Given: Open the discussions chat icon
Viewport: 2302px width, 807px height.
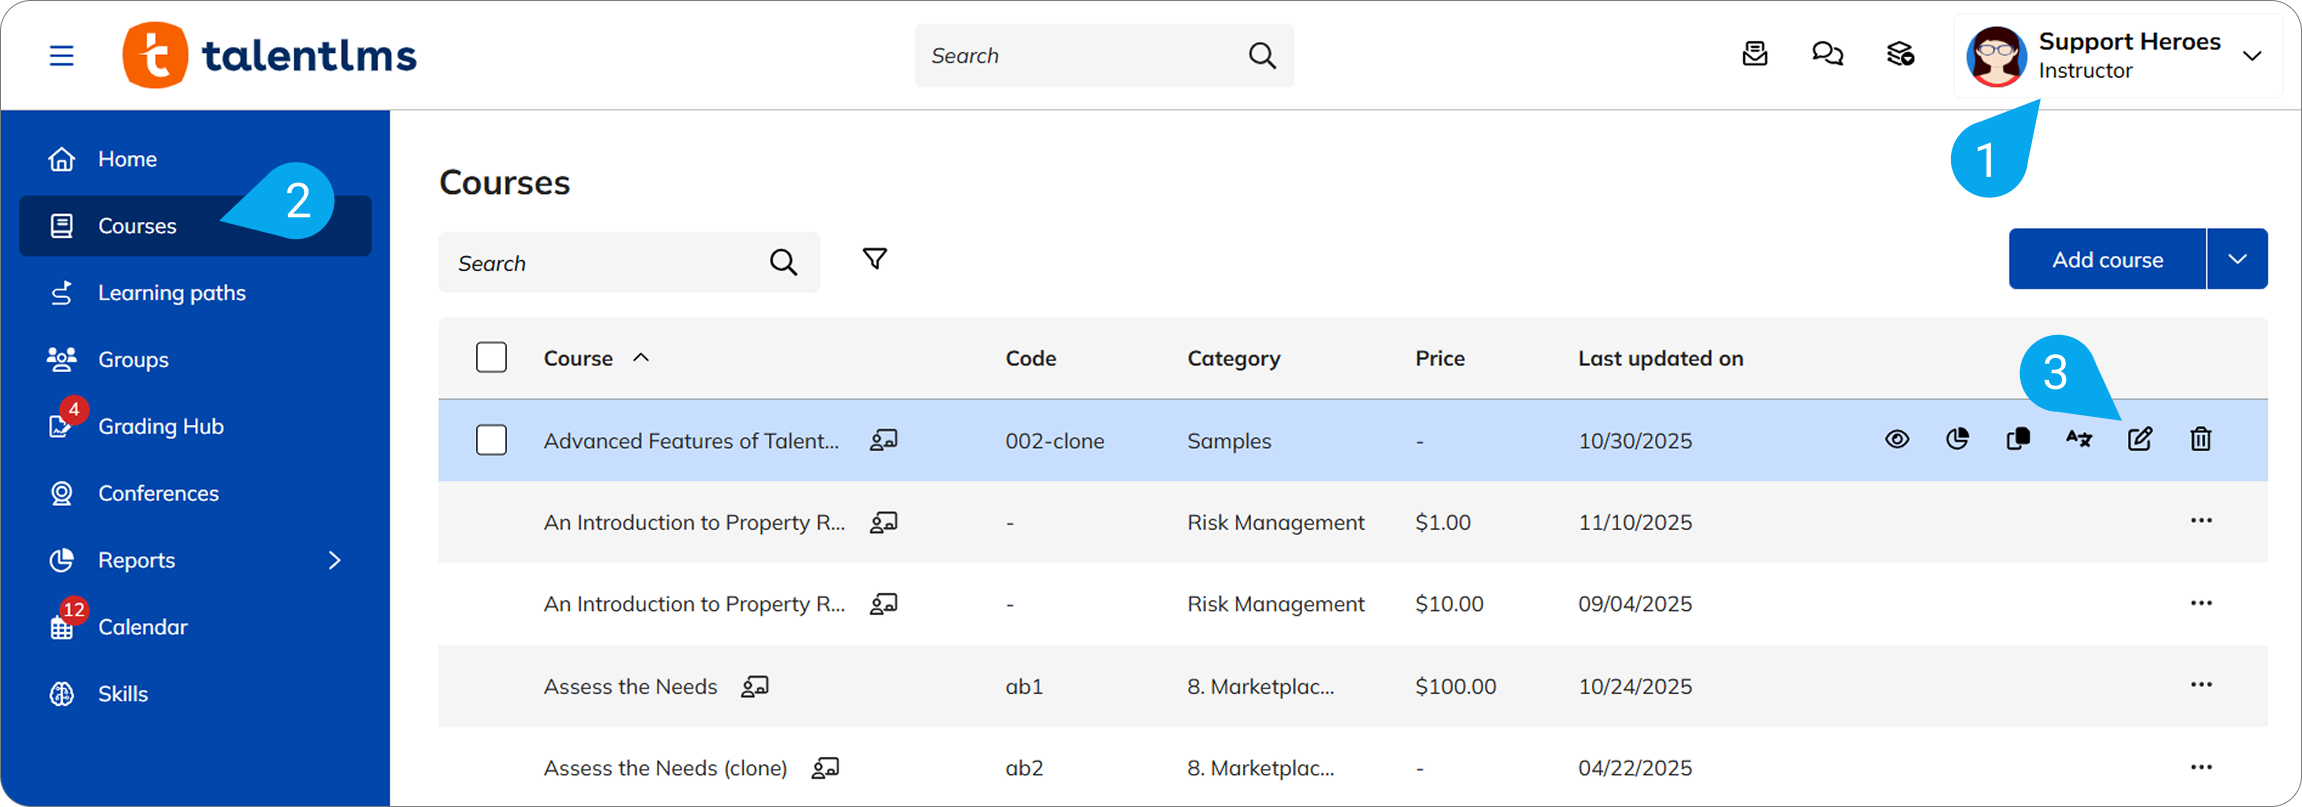Looking at the screenshot, I should tap(1827, 54).
